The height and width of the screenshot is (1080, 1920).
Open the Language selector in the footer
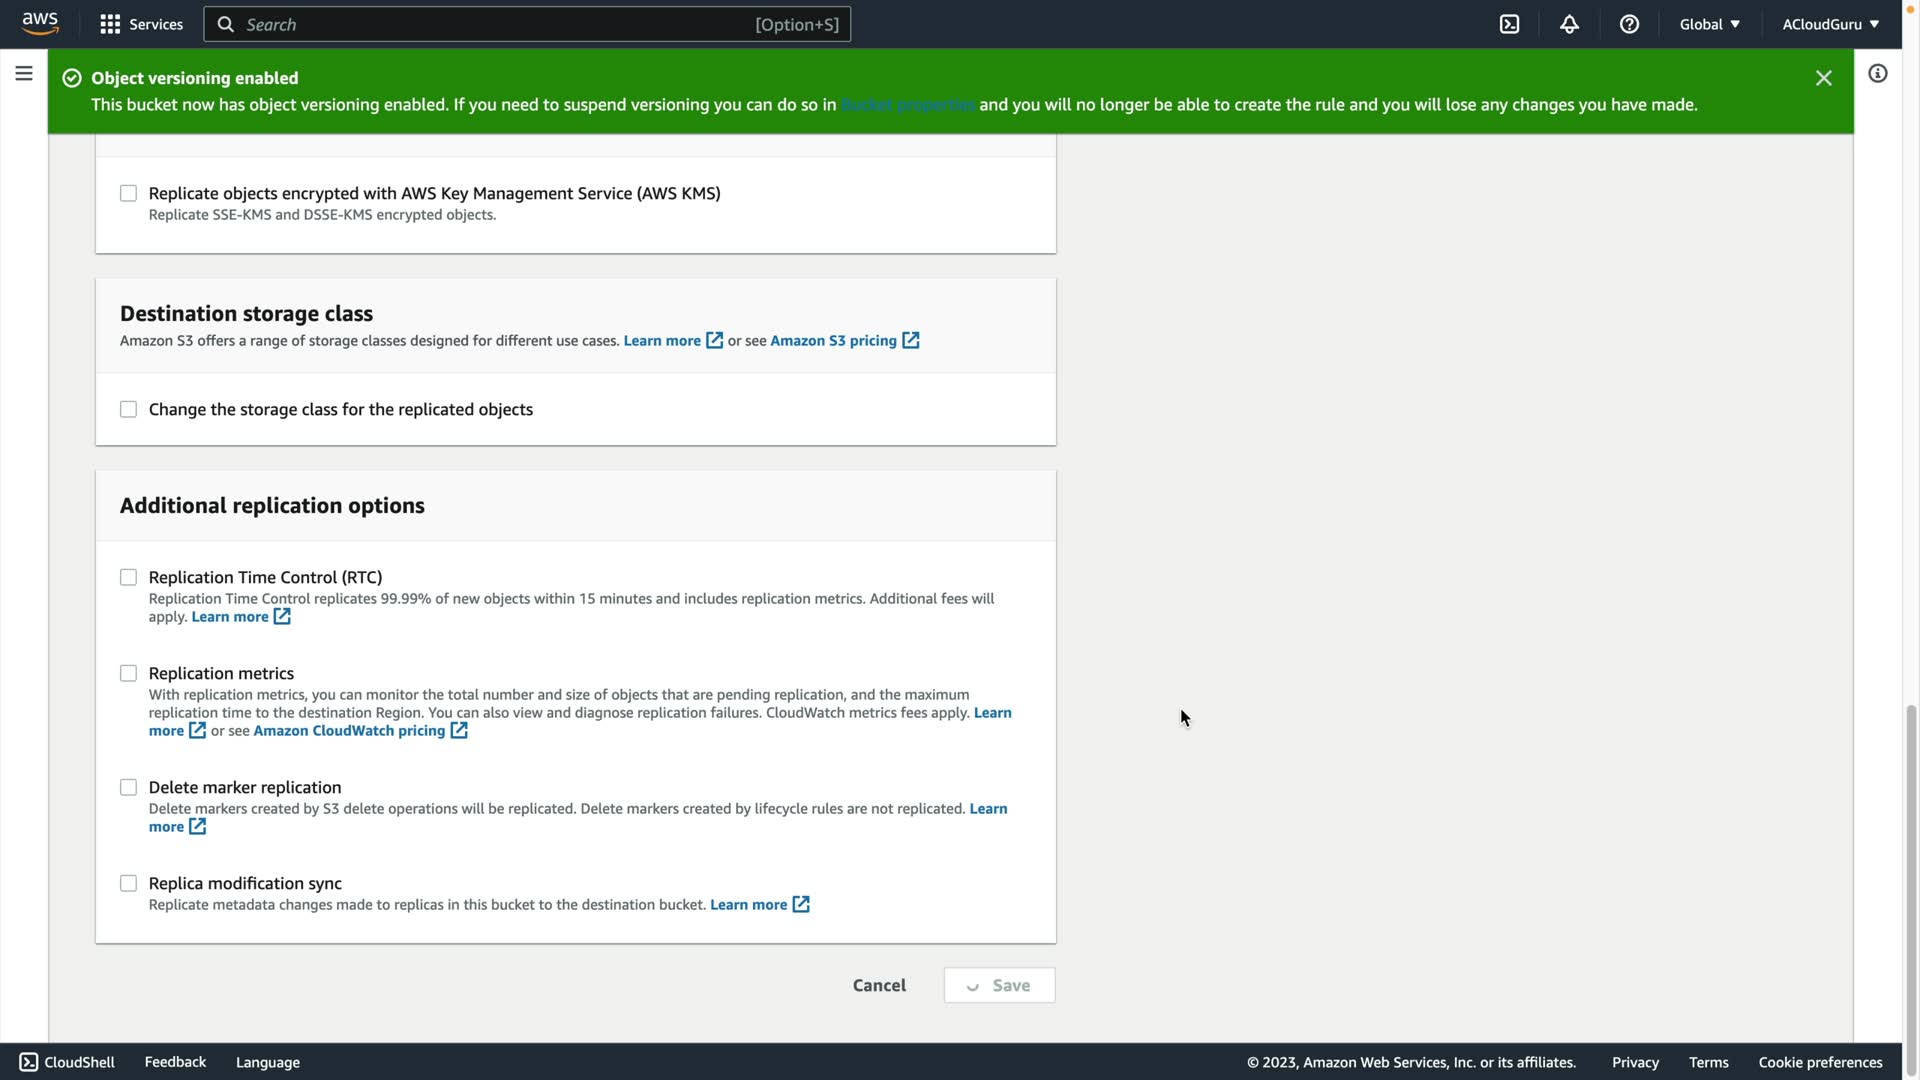click(x=267, y=1062)
